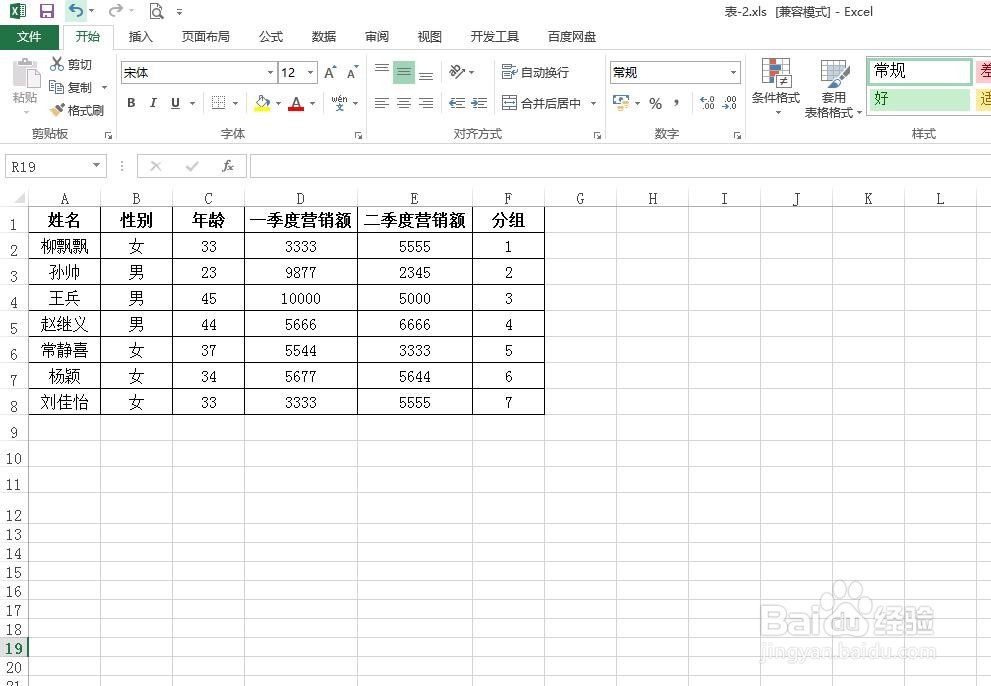This screenshot has height=686, width=991.
Task: Toggle italic formatting
Action: (152, 103)
